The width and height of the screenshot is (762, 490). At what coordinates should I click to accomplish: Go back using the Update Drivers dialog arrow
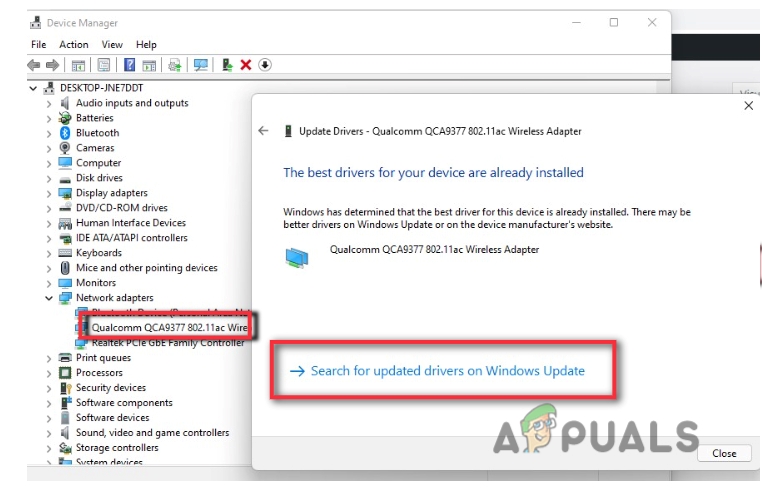(x=263, y=131)
